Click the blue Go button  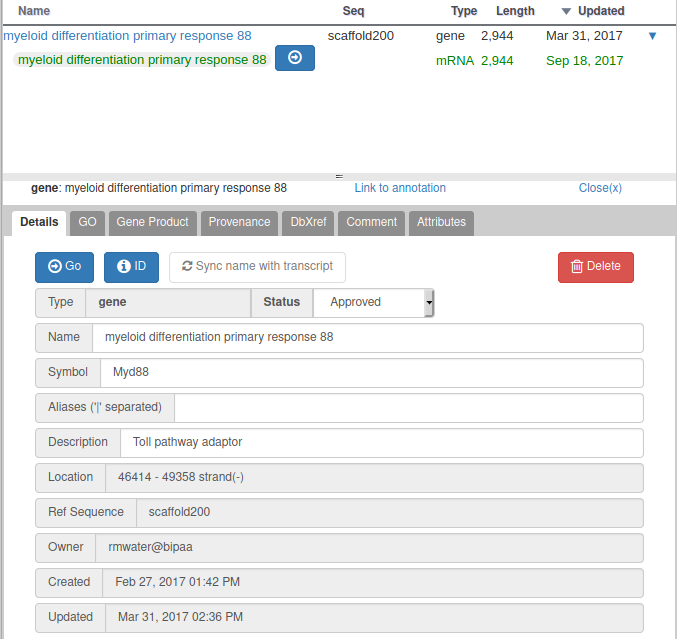64,267
